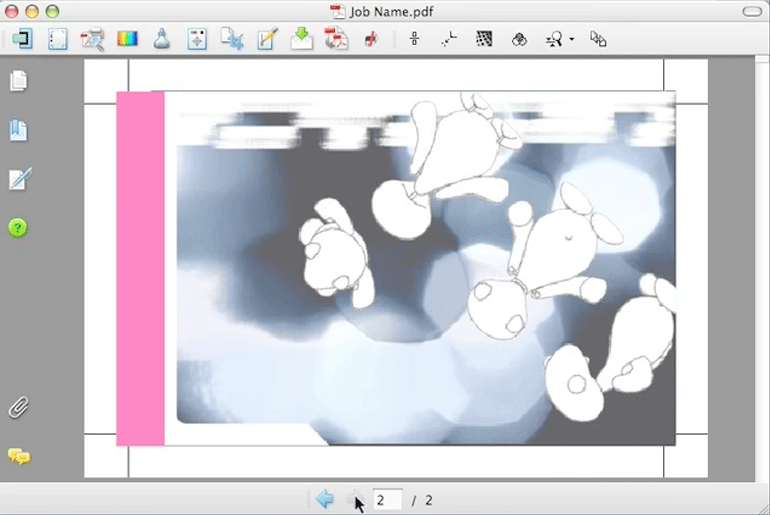Click the PDF document icon in title bar

point(337,12)
